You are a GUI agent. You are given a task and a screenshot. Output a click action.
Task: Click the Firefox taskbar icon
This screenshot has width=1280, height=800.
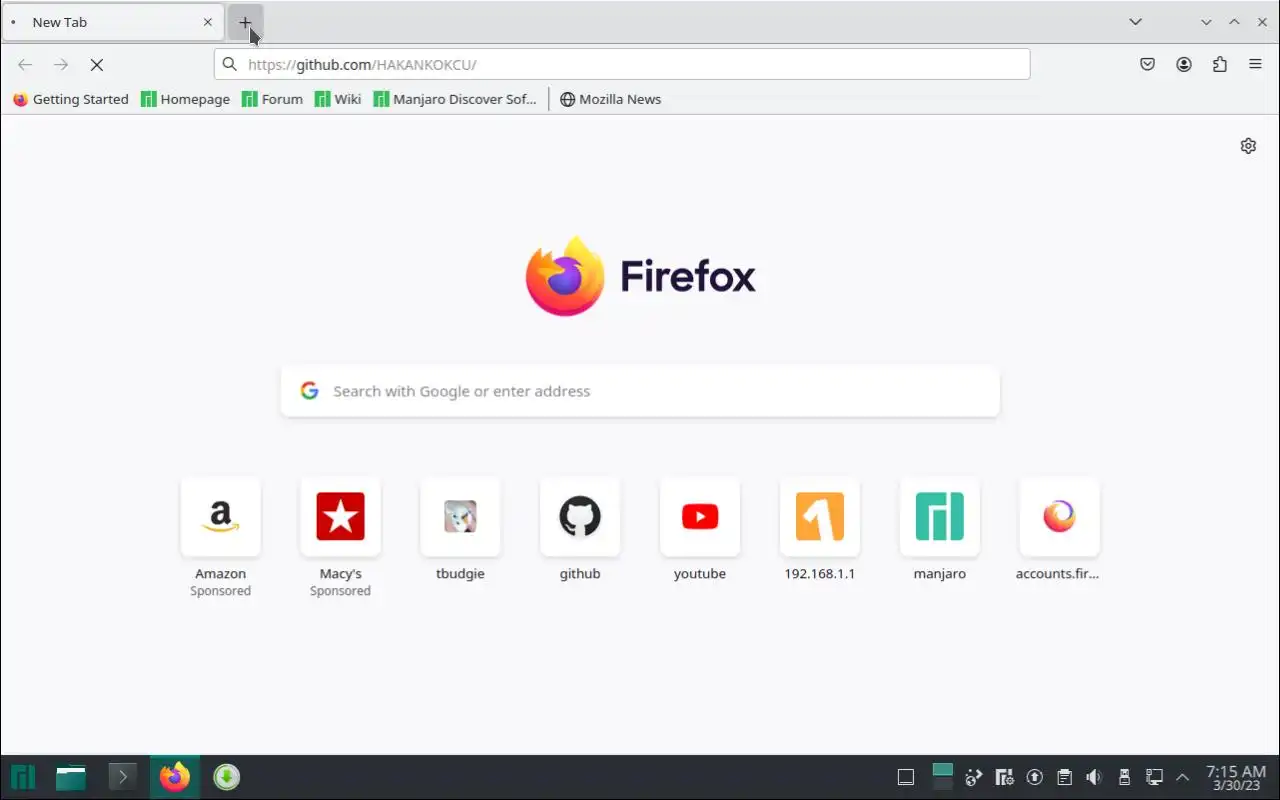click(175, 777)
